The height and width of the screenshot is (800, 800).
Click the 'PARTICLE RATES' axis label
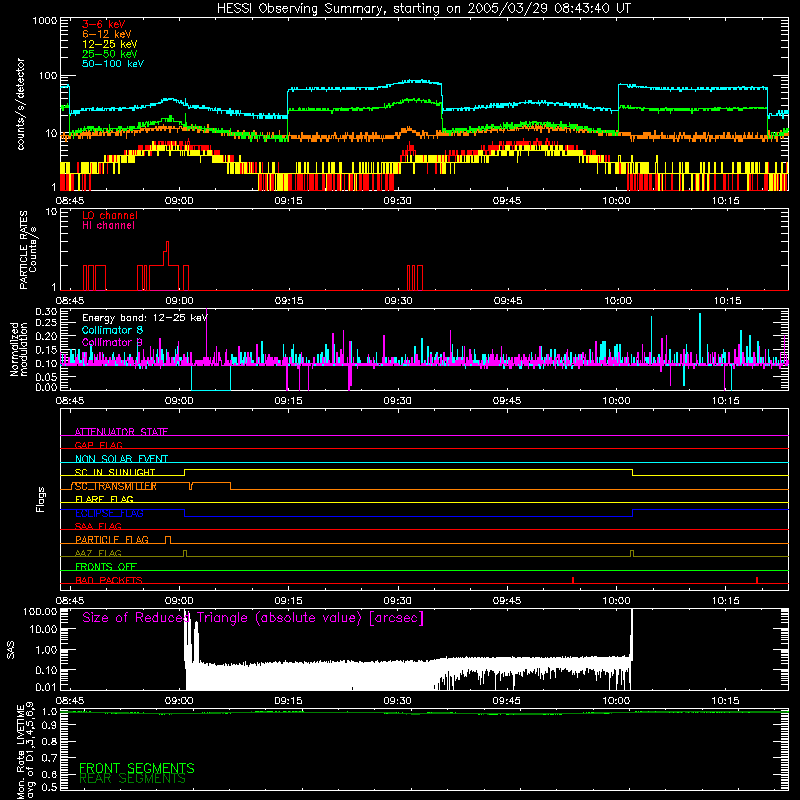[x=23, y=250]
